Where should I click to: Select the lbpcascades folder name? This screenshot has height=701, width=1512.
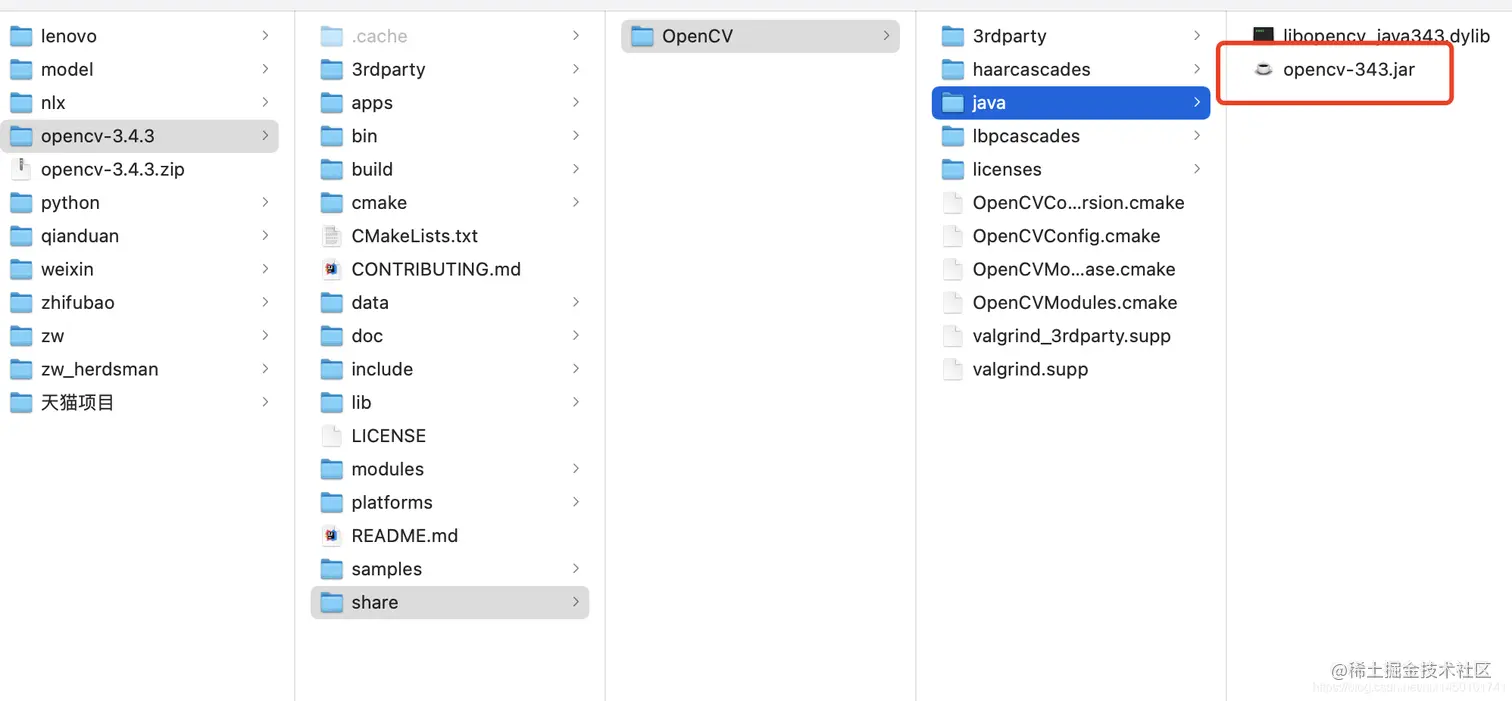[x=1026, y=136]
